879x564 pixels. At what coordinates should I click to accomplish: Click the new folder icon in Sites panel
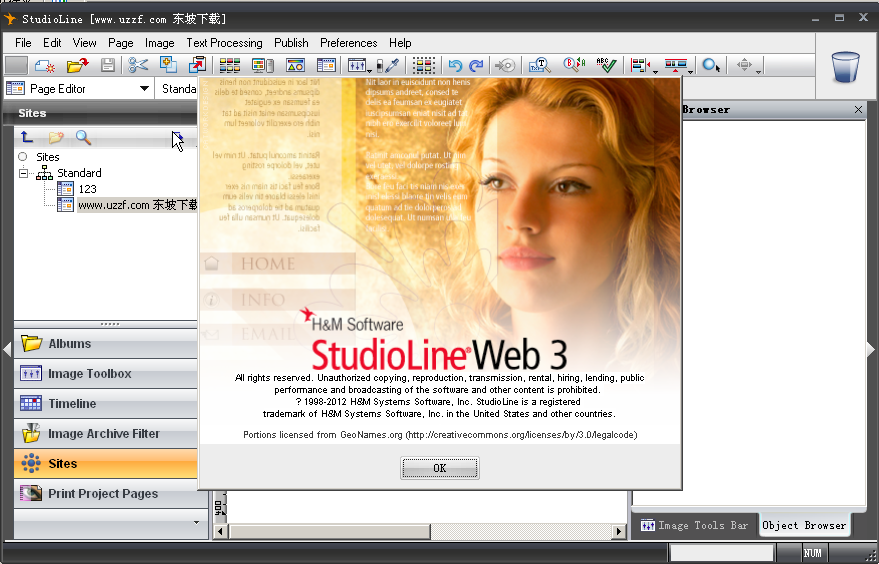tap(56, 136)
